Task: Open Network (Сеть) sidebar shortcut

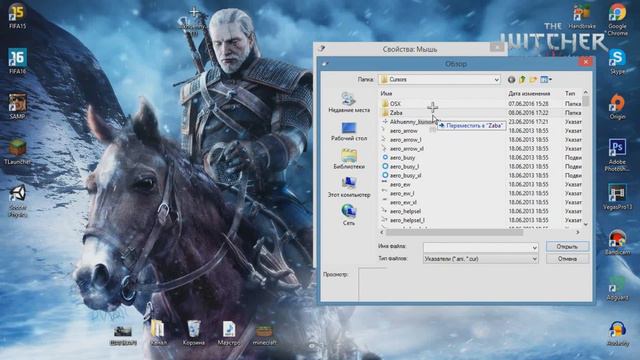Action: pyautogui.click(x=349, y=215)
